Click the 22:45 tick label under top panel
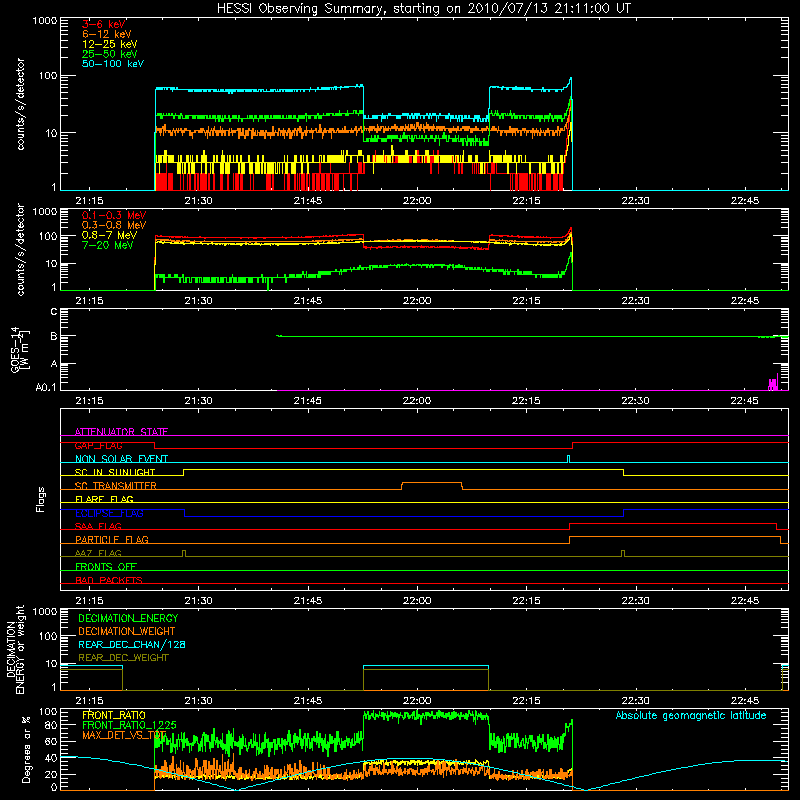The image size is (800, 800). (745, 201)
